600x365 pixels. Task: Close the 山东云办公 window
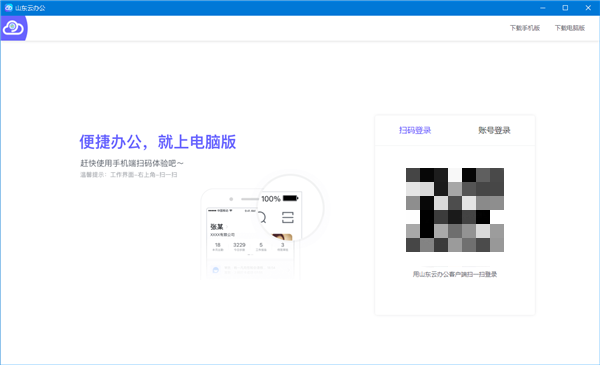(x=588, y=8)
